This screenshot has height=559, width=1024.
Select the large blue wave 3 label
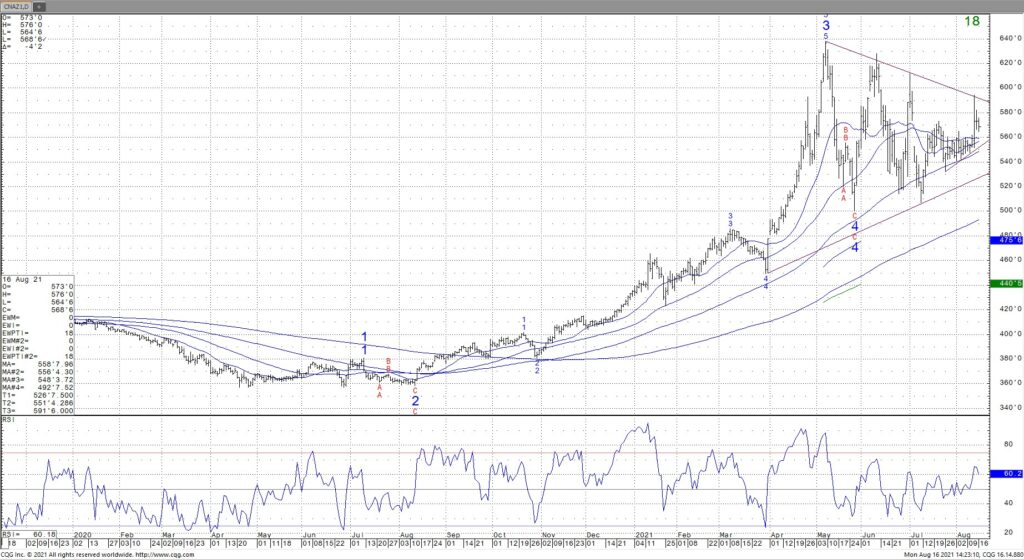[x=826, y=26]
